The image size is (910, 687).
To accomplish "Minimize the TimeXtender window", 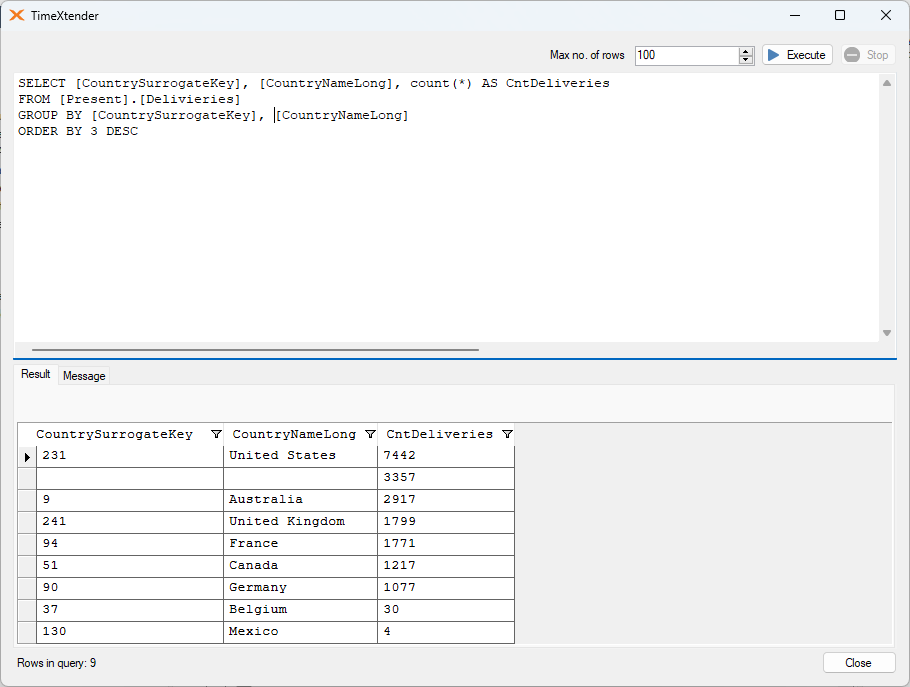I will click(795, 16).
